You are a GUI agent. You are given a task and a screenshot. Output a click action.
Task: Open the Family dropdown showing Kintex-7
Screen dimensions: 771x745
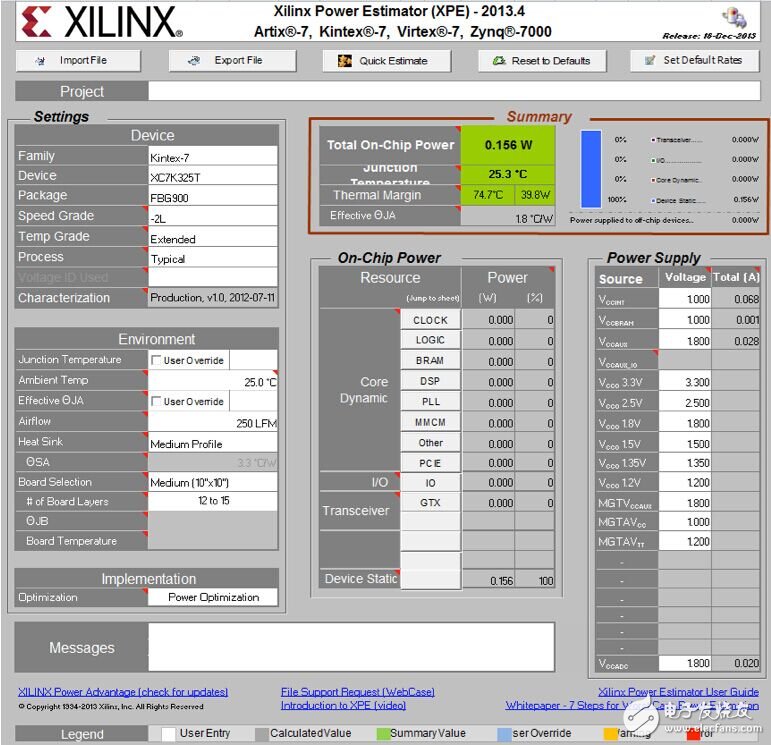click(x=212, y=157)
